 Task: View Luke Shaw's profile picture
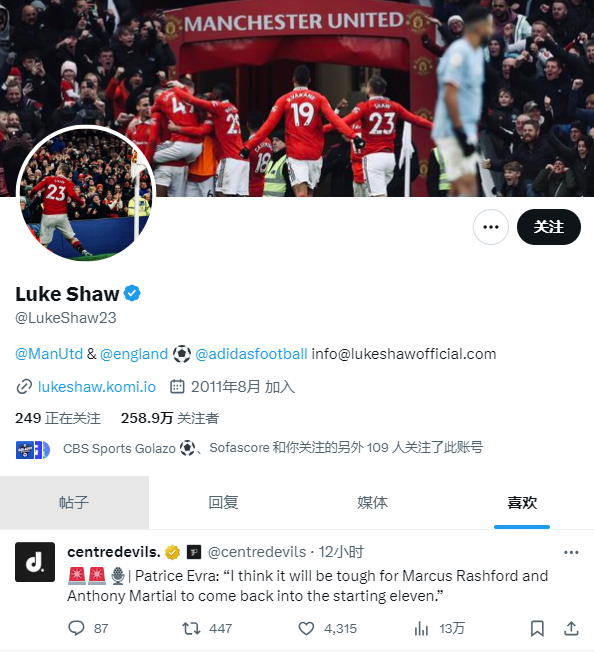[86, 193]
